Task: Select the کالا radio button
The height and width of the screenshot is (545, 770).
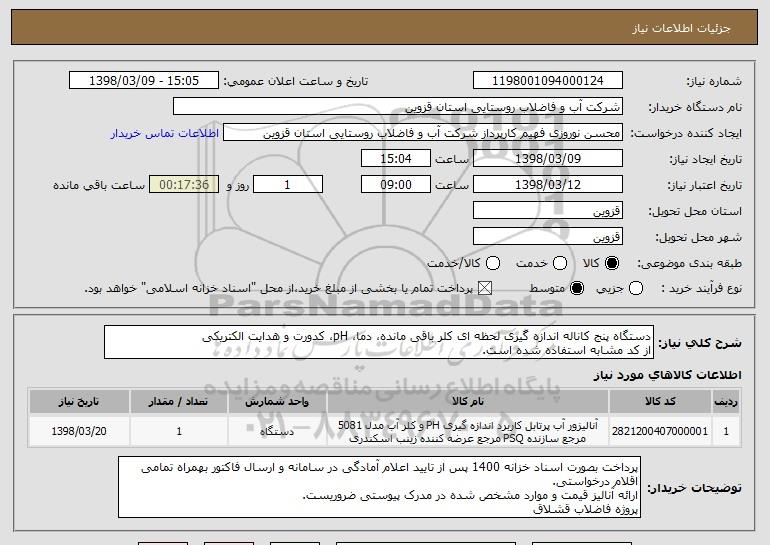Action: click(x=612, y=264)
